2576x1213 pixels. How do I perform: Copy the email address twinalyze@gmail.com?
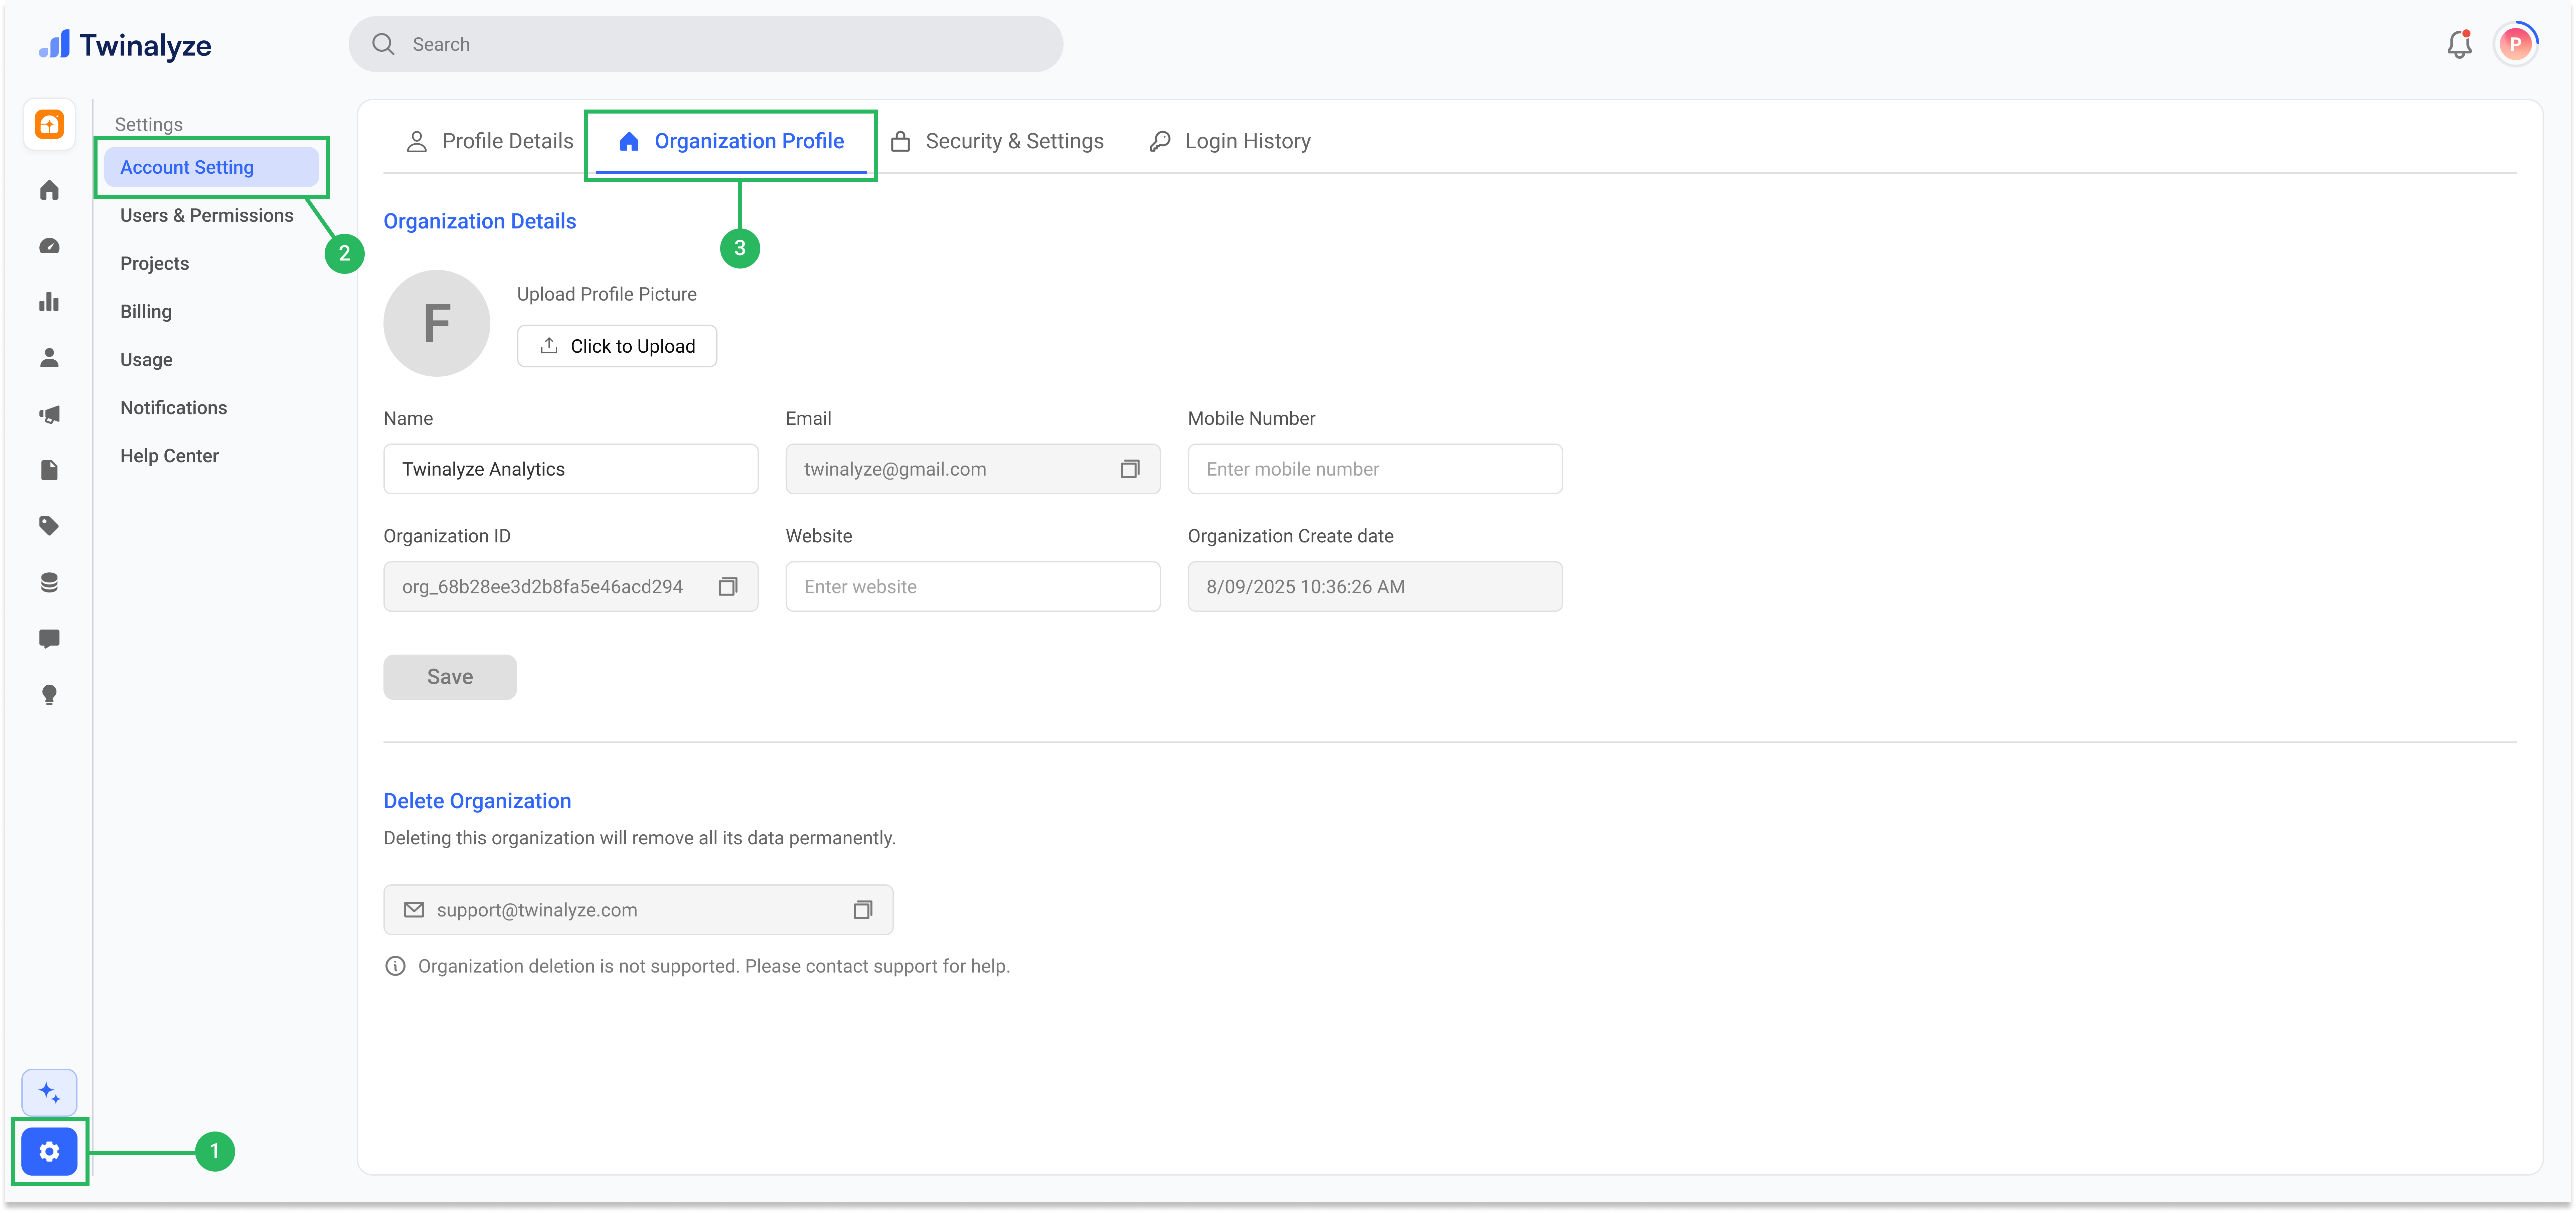[1130, 469]
